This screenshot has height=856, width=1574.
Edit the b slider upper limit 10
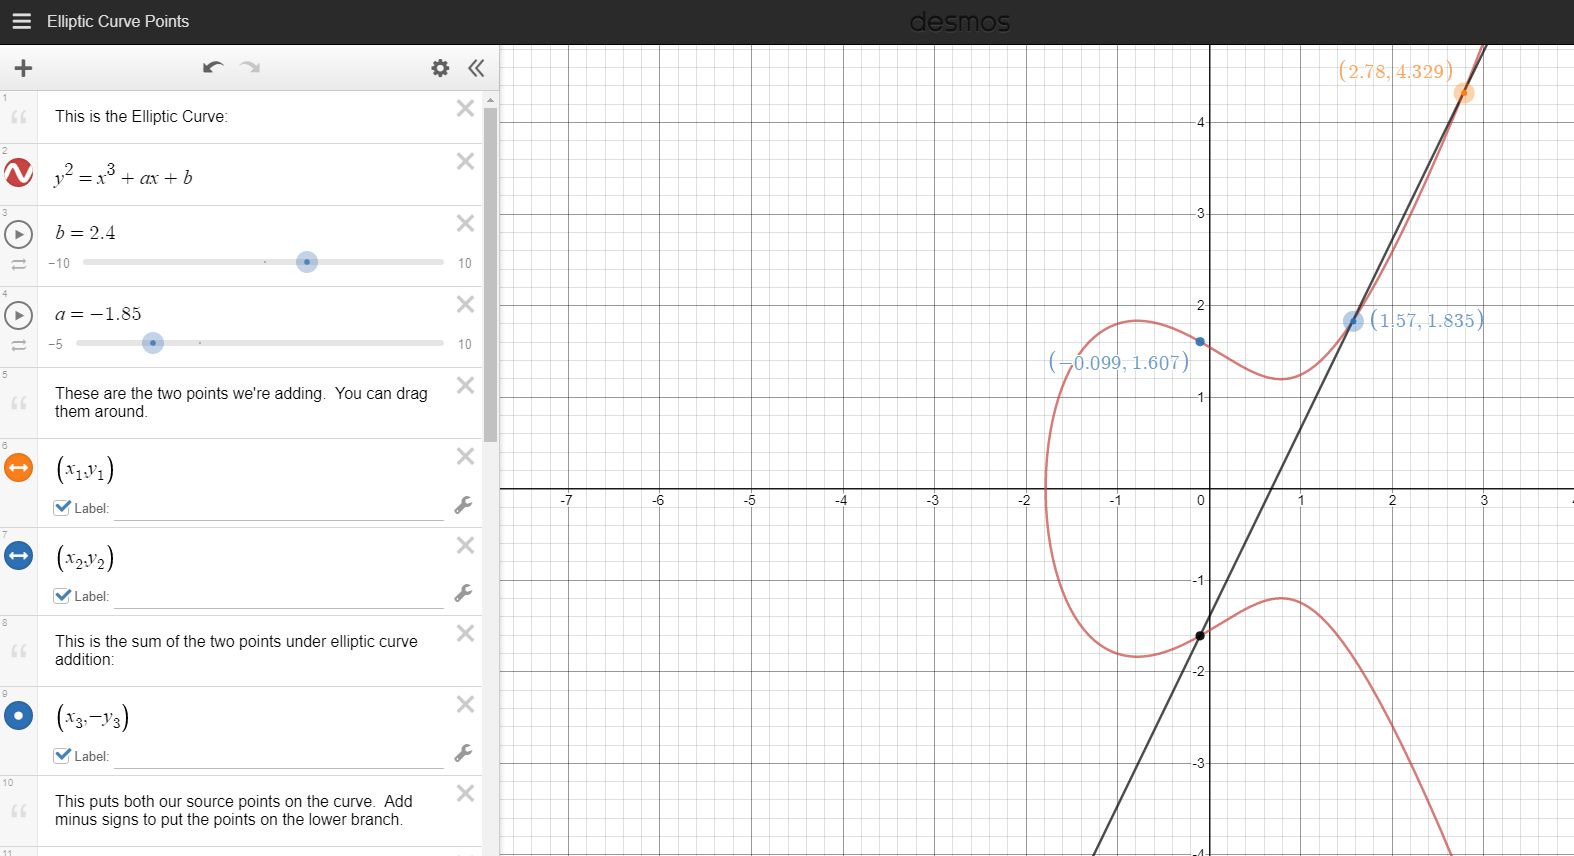[464, 263]
